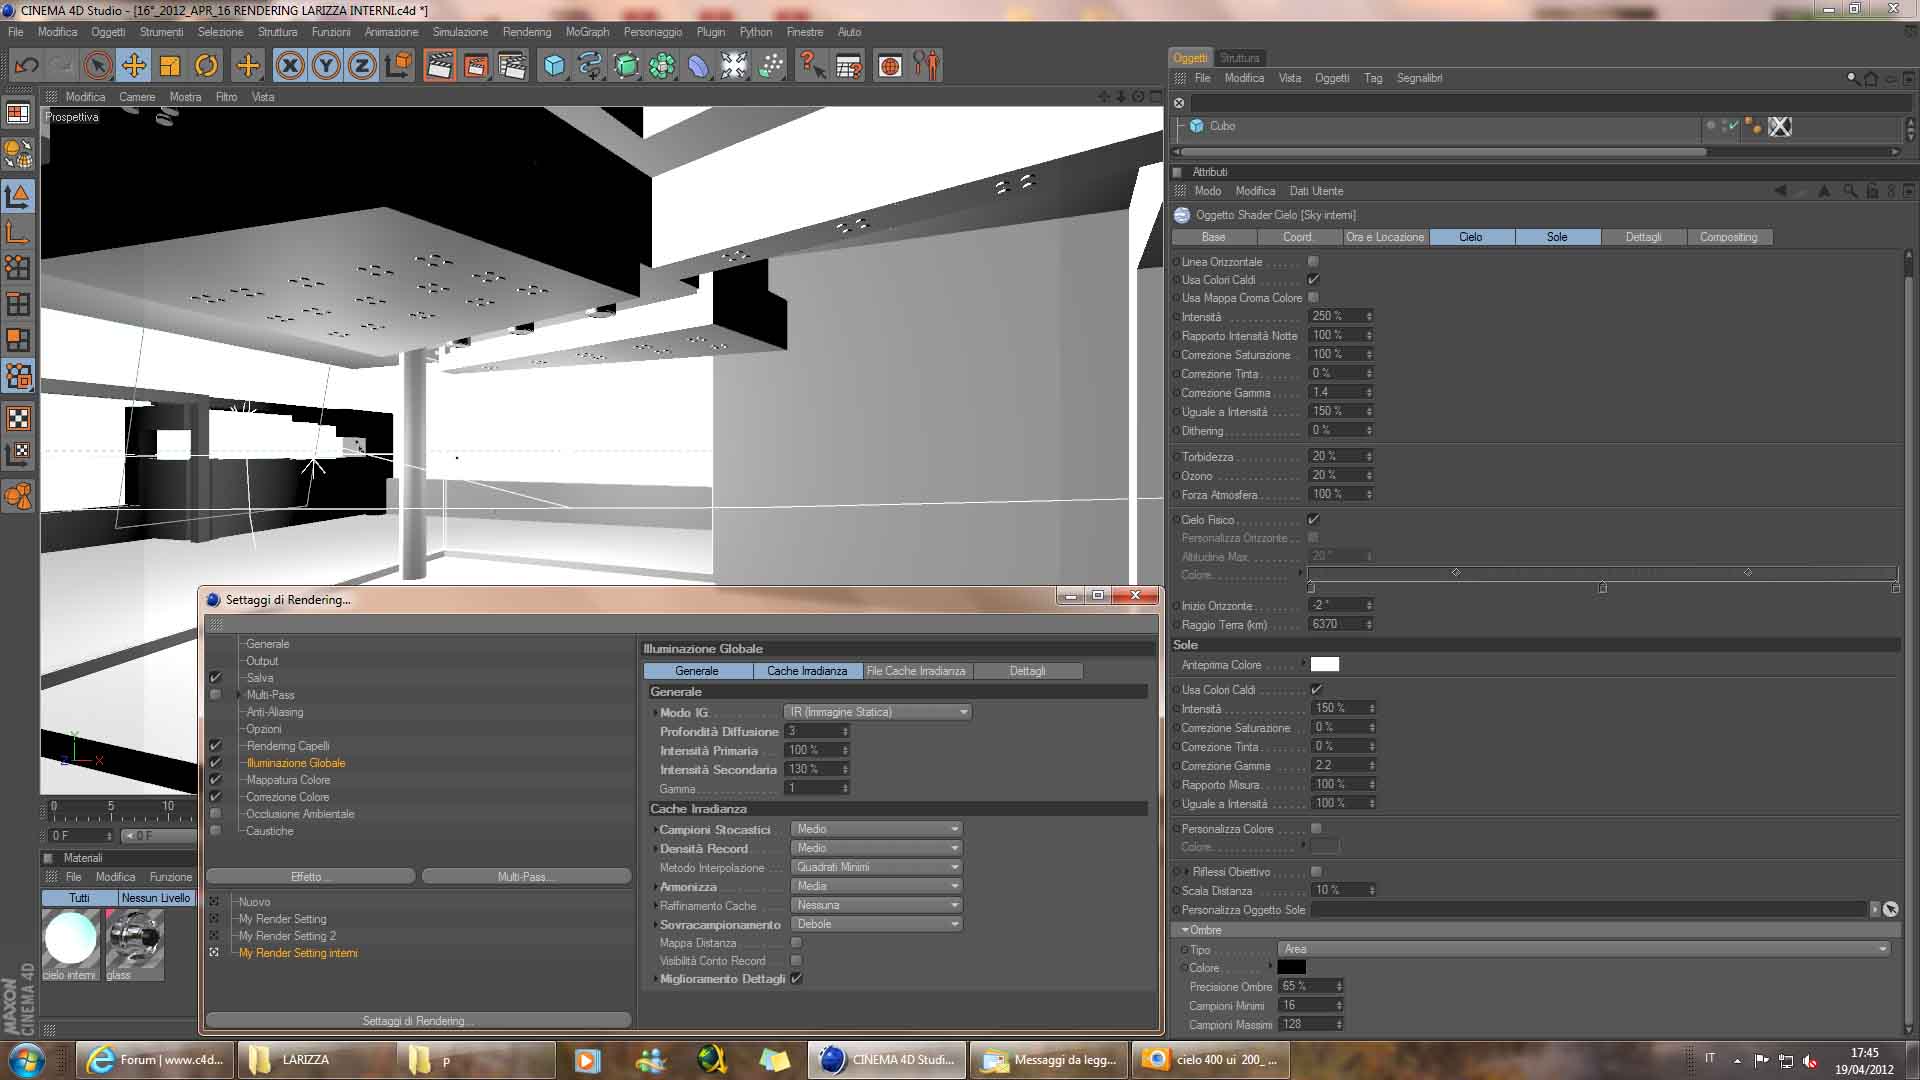Open the MoGraph menu
The width and height of the screenshot is (1920, 1080).
(x=586, y=32)
